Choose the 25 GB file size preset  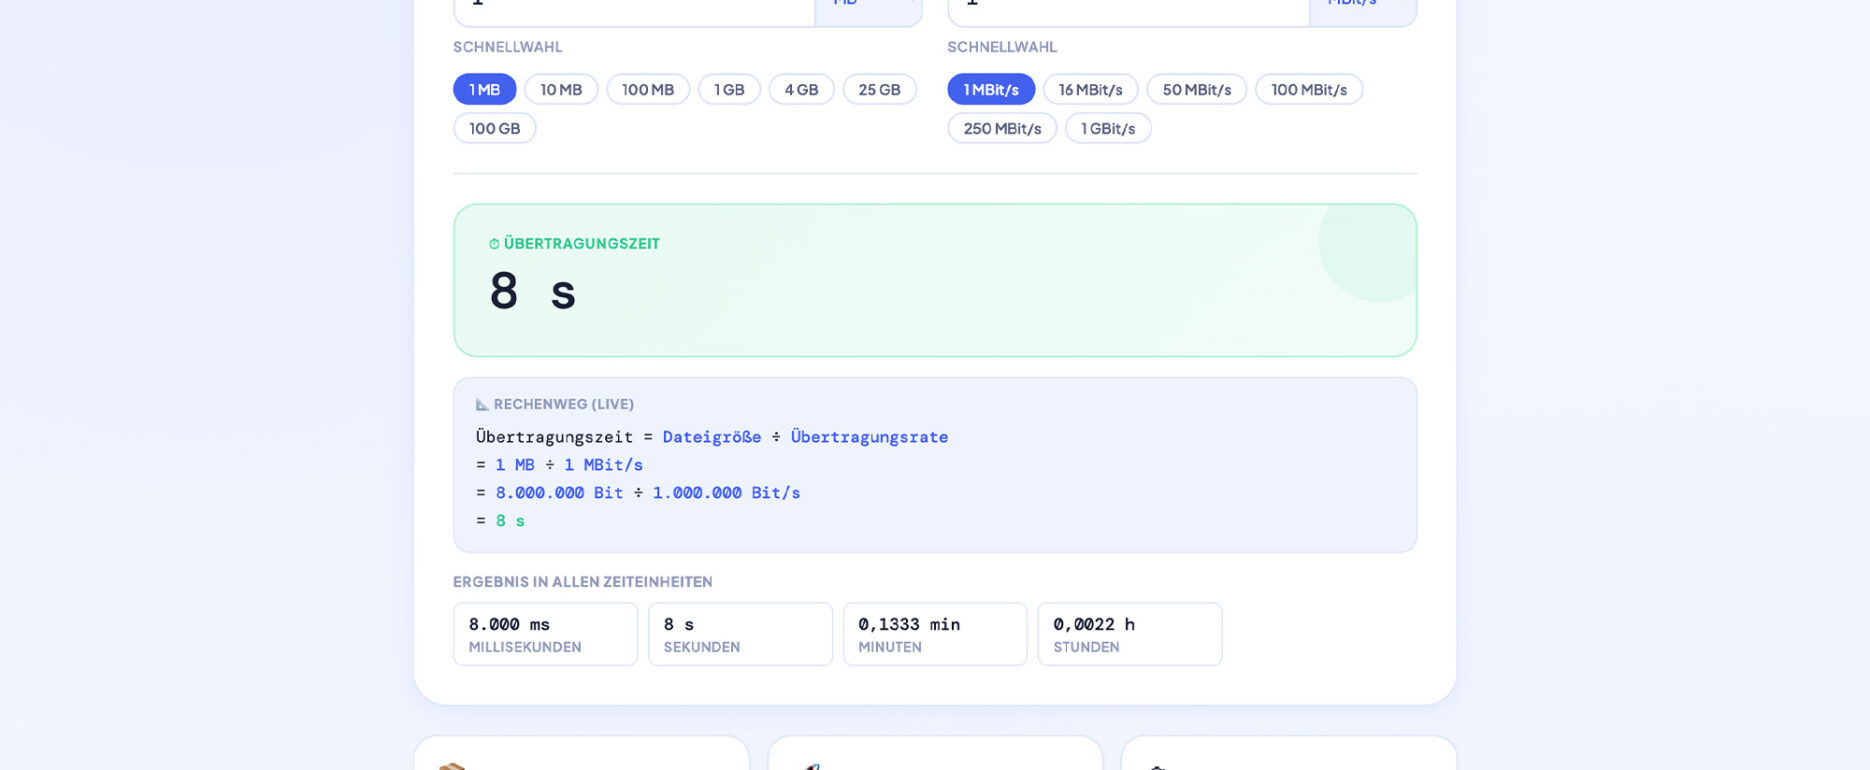(879, 90)
